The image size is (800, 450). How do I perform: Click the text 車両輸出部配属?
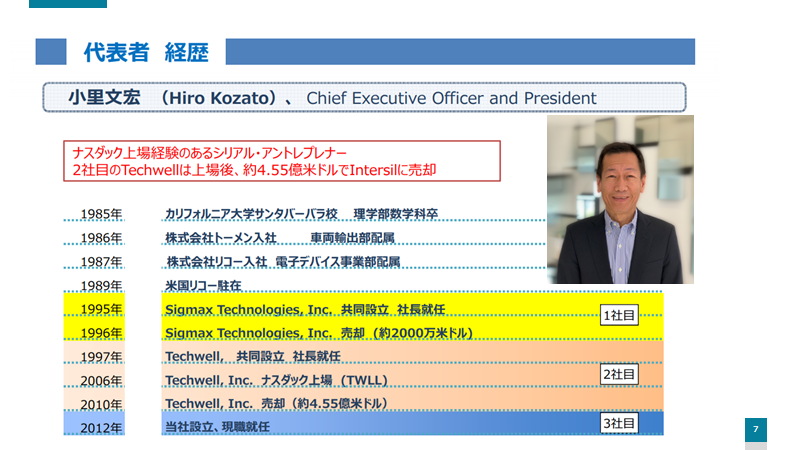tap(352, 238)
